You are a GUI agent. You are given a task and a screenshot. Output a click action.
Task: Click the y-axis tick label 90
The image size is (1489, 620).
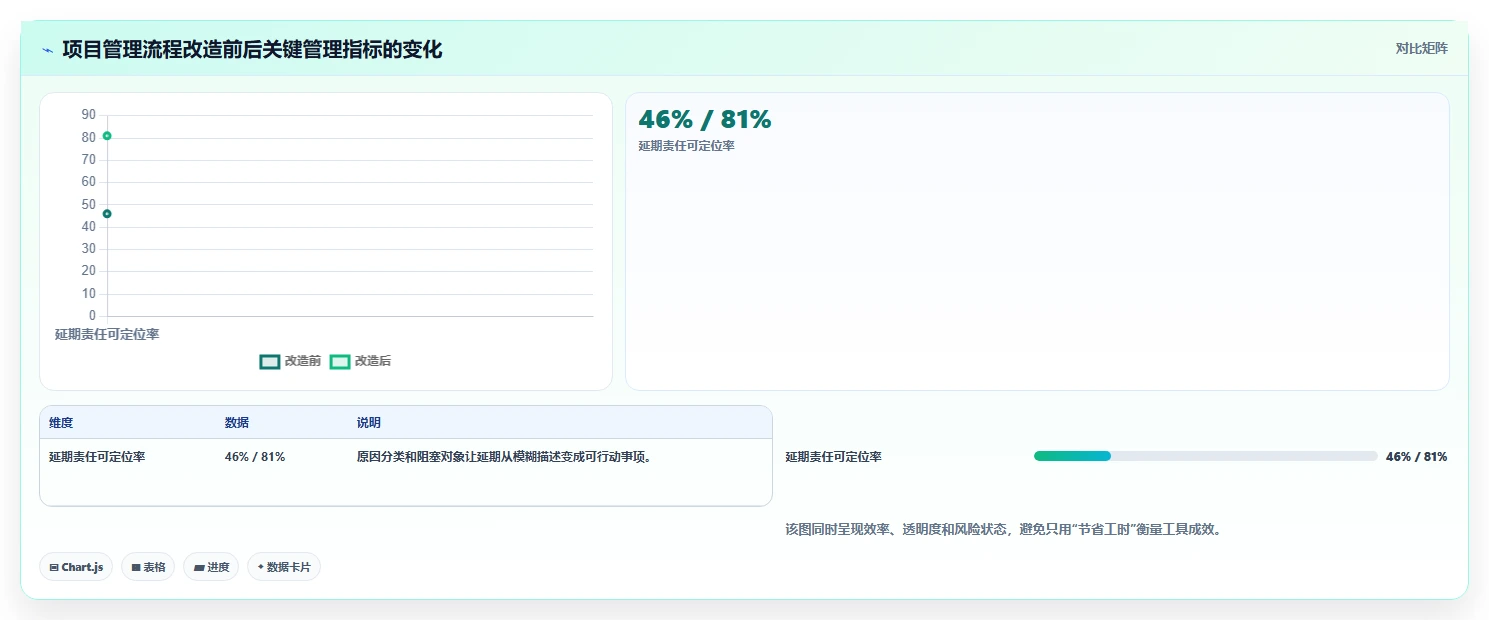(89, 115)
